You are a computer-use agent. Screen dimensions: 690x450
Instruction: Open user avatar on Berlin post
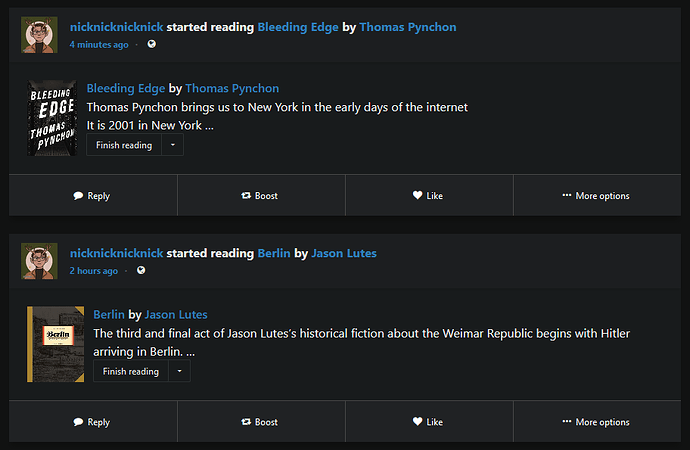click(40, 261)
